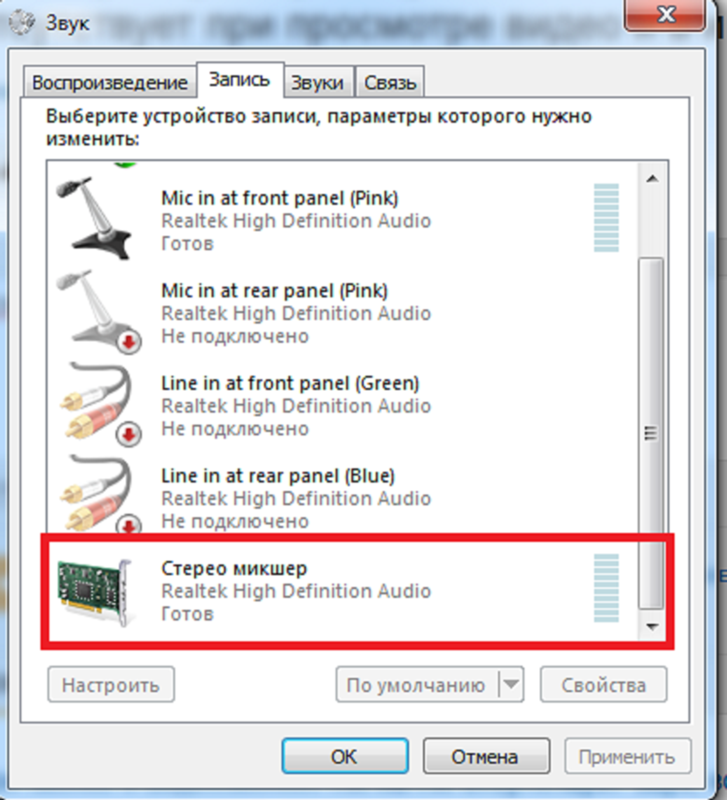Select the Line in front panel cable icon

(x=99, y=404)
